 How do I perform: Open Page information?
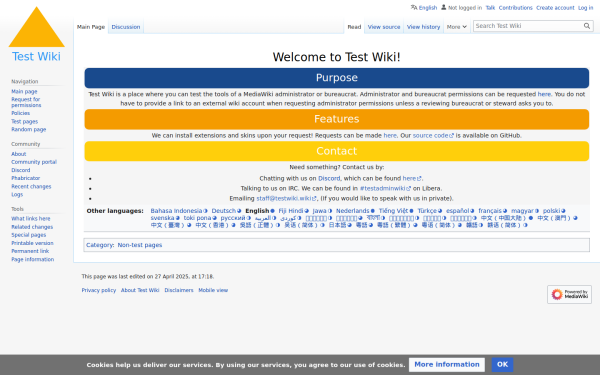[x=33, y=259]
